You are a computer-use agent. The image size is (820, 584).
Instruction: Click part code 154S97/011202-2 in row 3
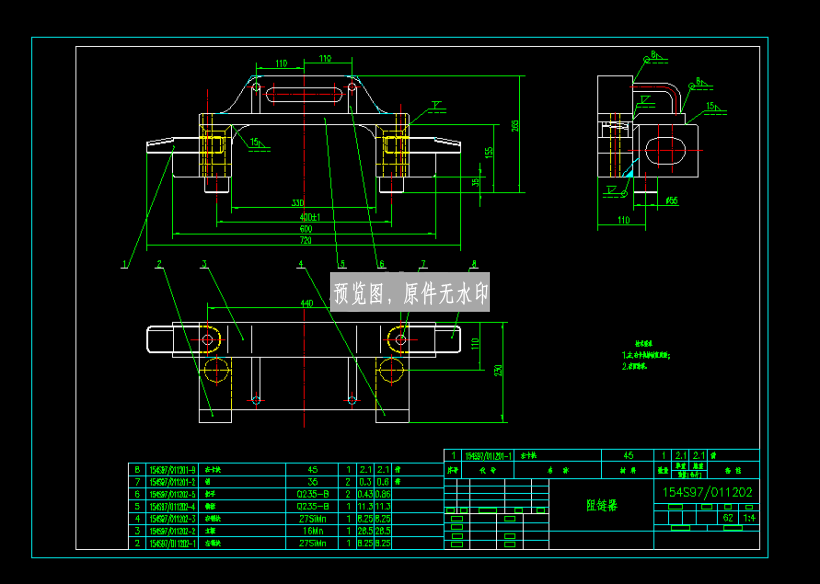click(x=173, y=531)
